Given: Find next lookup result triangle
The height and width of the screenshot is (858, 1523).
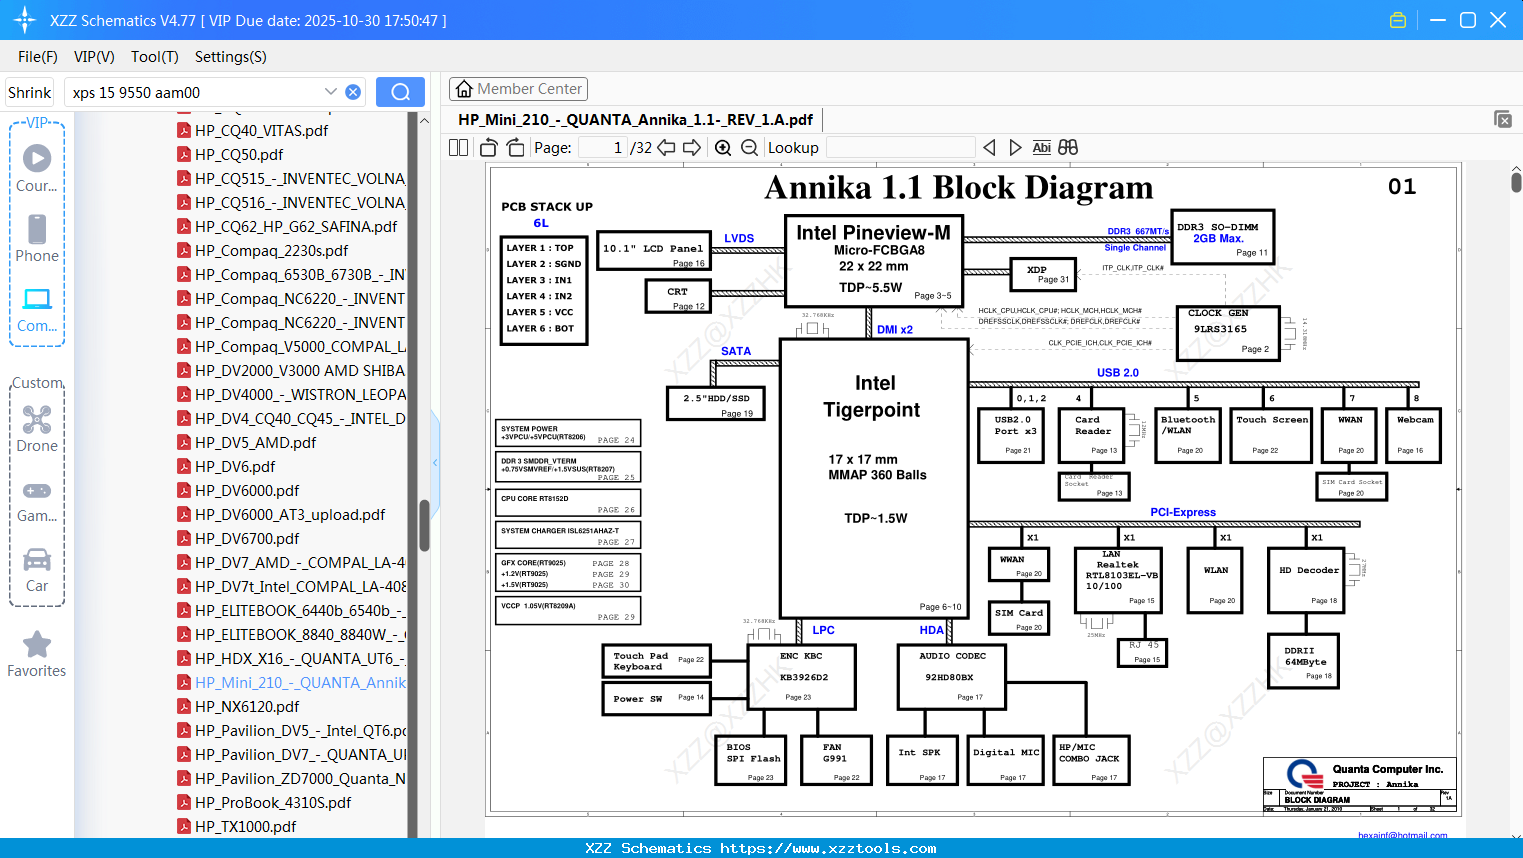Looking at the screenshot, I should click(1015, 147).
